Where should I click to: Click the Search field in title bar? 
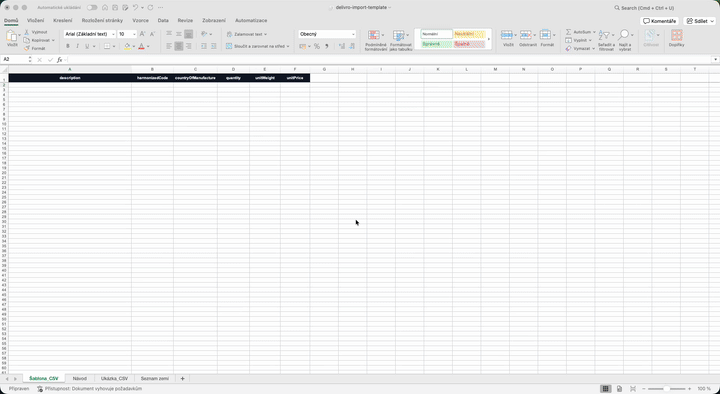(x=644, y=8)
